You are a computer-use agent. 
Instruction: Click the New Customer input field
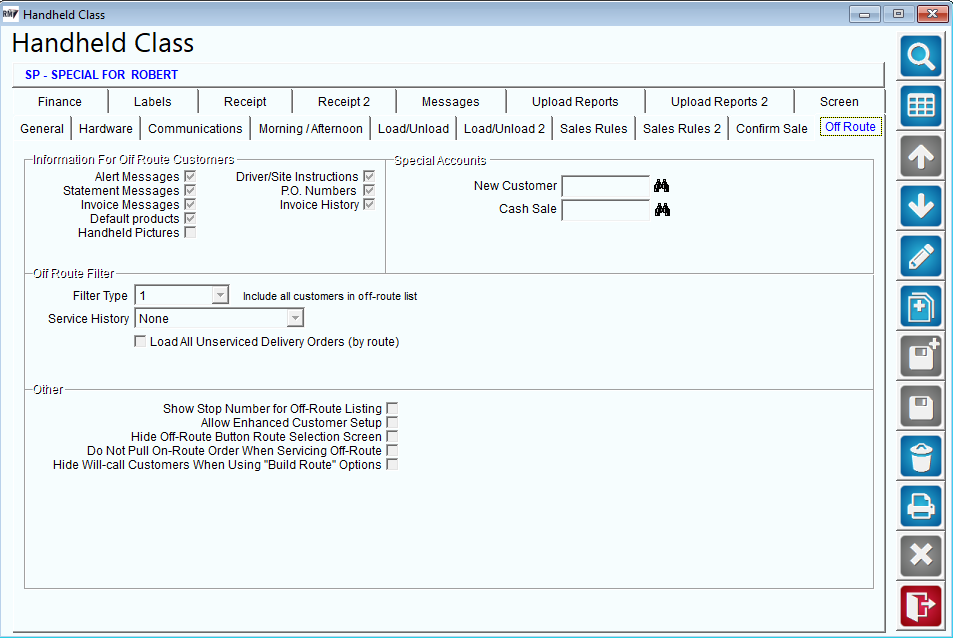click(605, 186)
